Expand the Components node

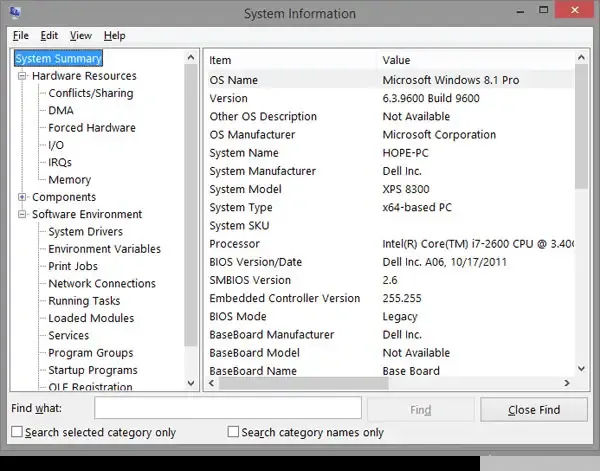22,197
